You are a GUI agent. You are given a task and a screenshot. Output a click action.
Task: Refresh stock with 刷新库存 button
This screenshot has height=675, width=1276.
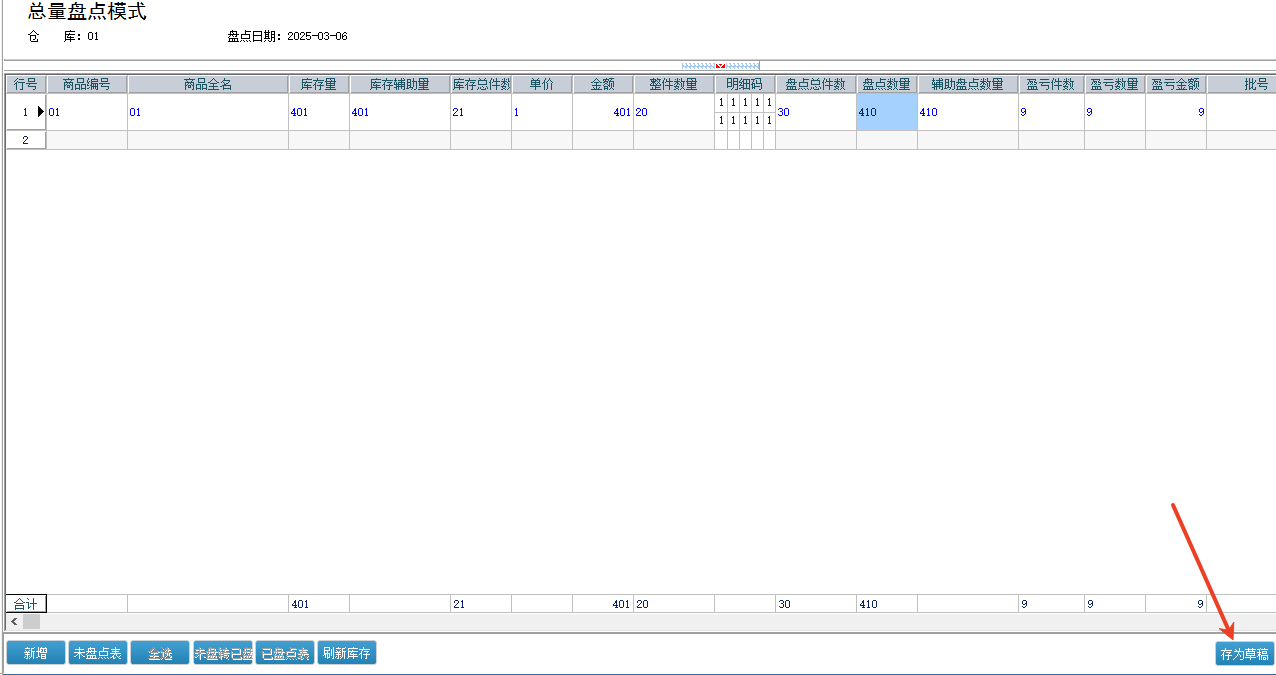346,653
